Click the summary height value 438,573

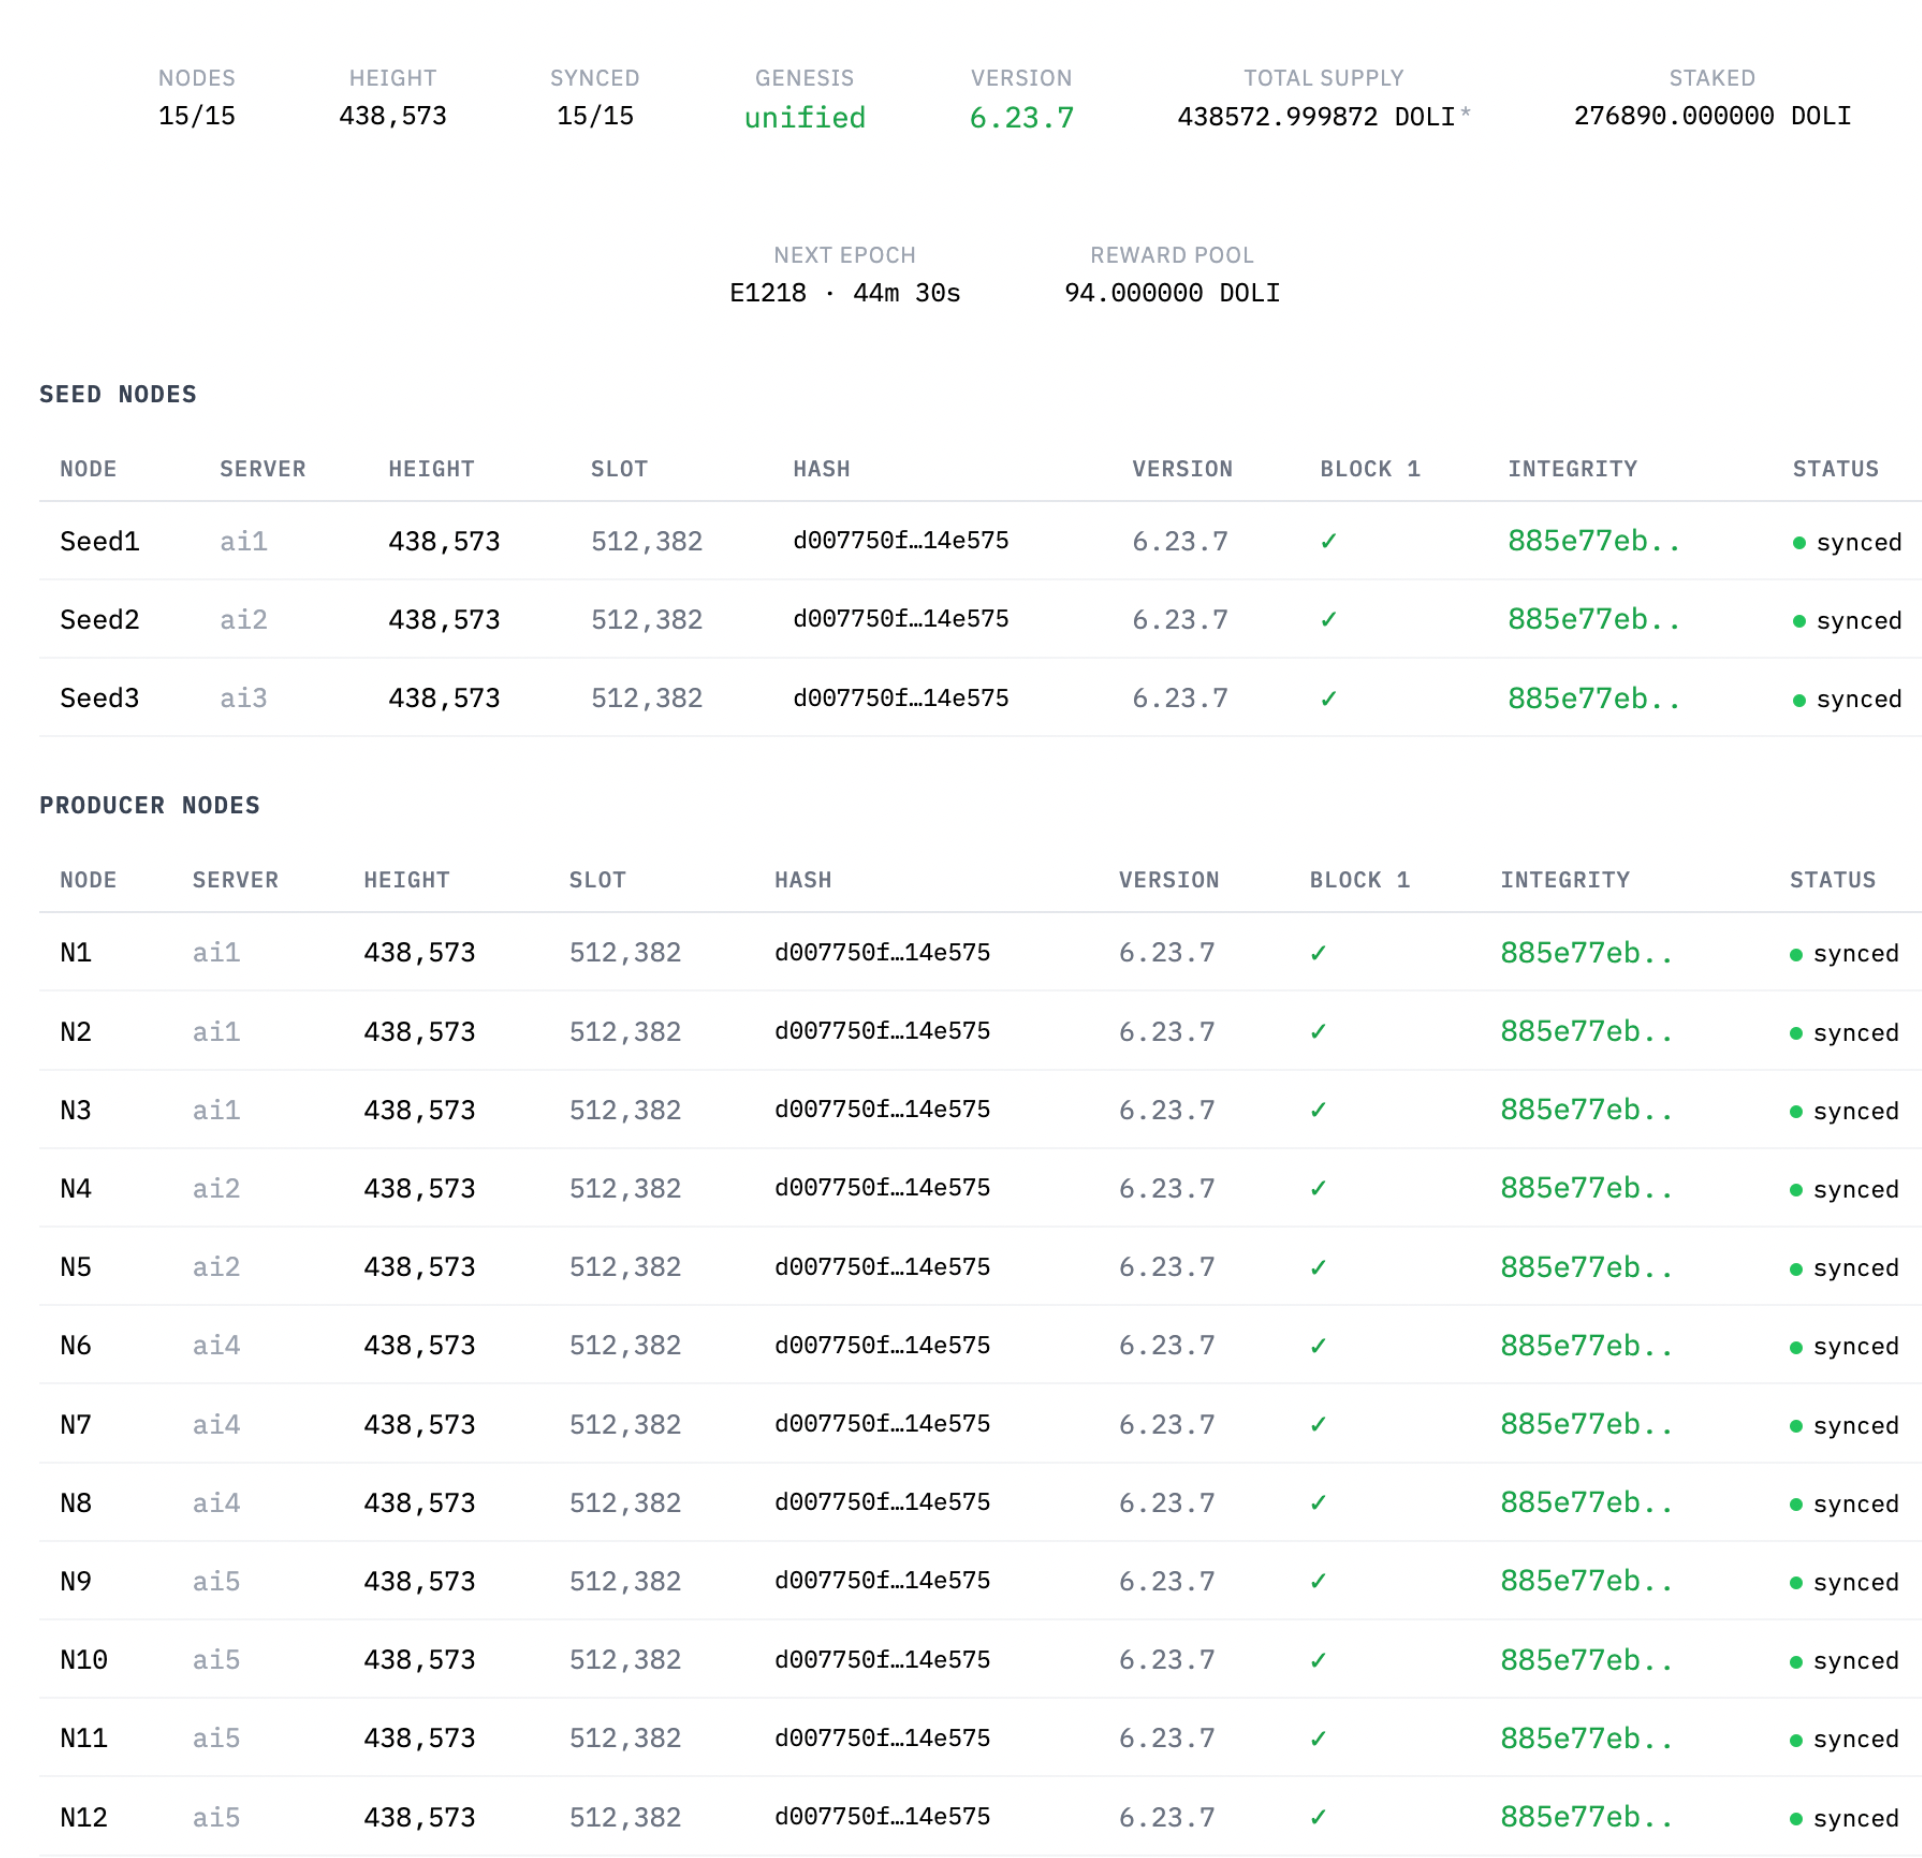tap(393, 116)
